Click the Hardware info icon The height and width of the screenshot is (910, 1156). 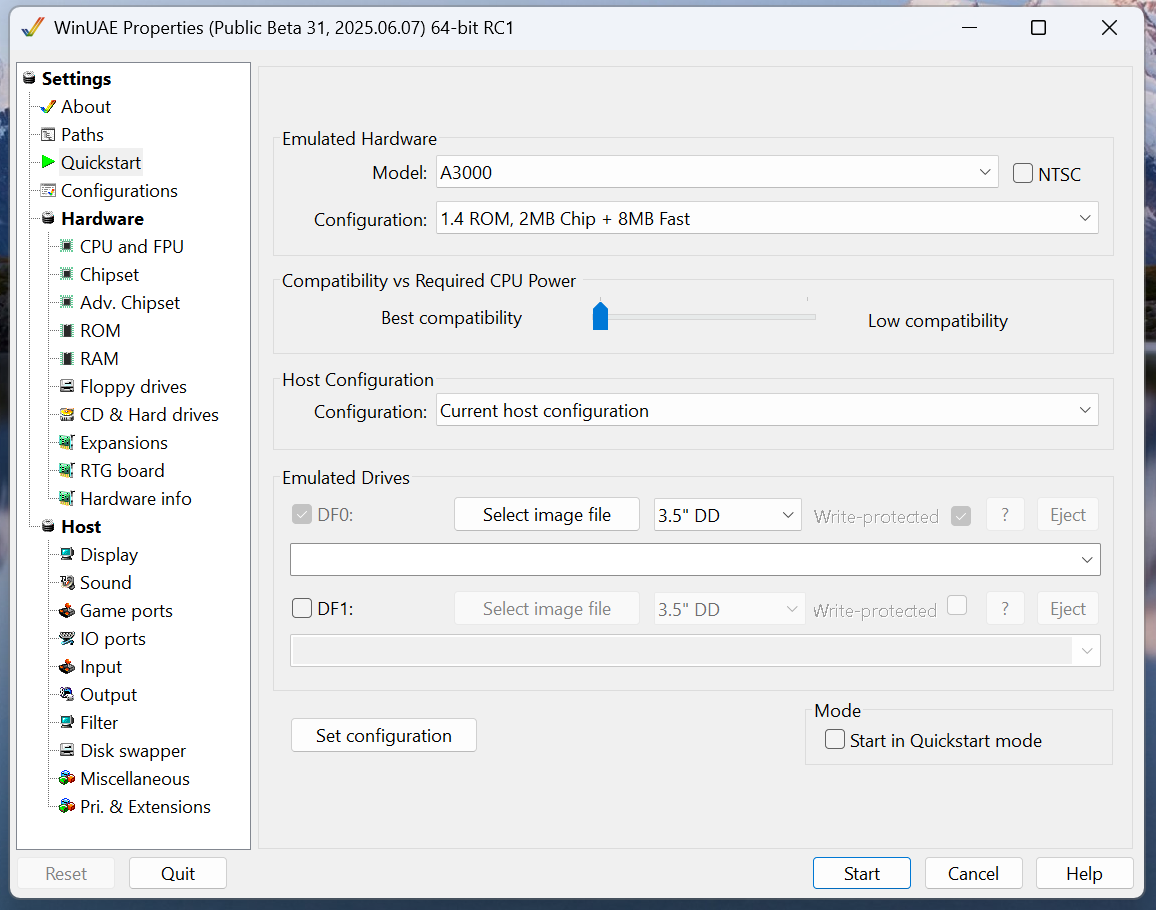click(66, 499)
